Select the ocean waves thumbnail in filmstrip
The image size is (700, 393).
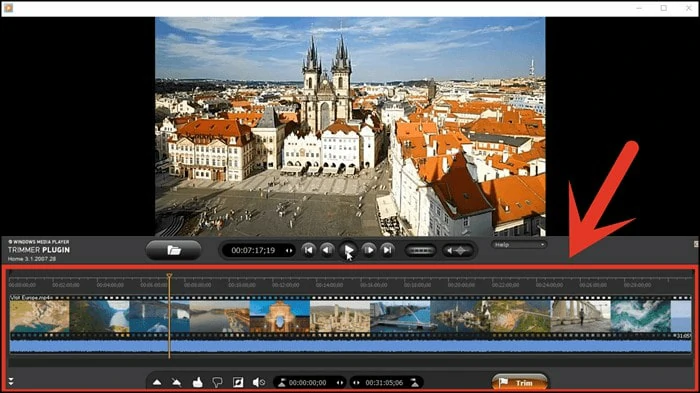641,316
